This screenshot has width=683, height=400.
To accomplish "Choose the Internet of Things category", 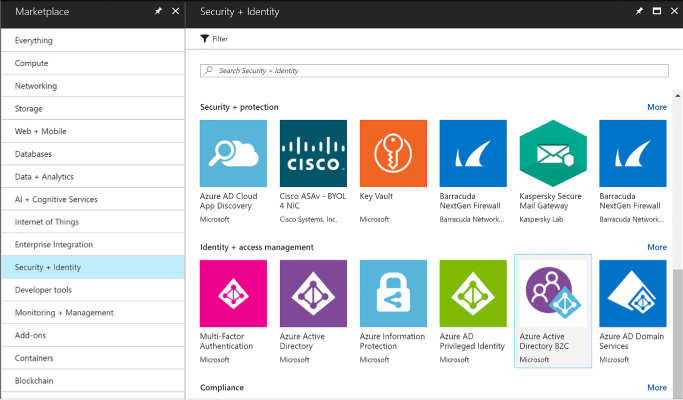I will (x=93, y=222).
